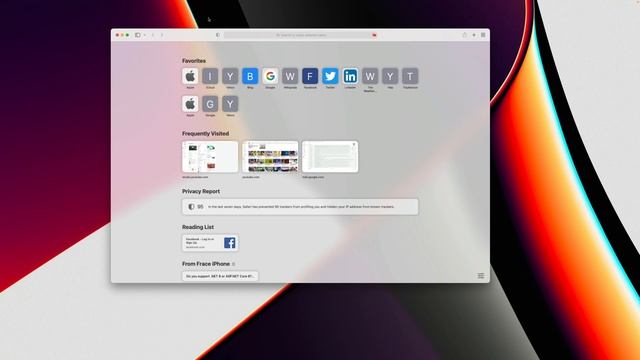640x360 pixels.
Task: Click the Favorites section heading
Action: tap(194, 61)
